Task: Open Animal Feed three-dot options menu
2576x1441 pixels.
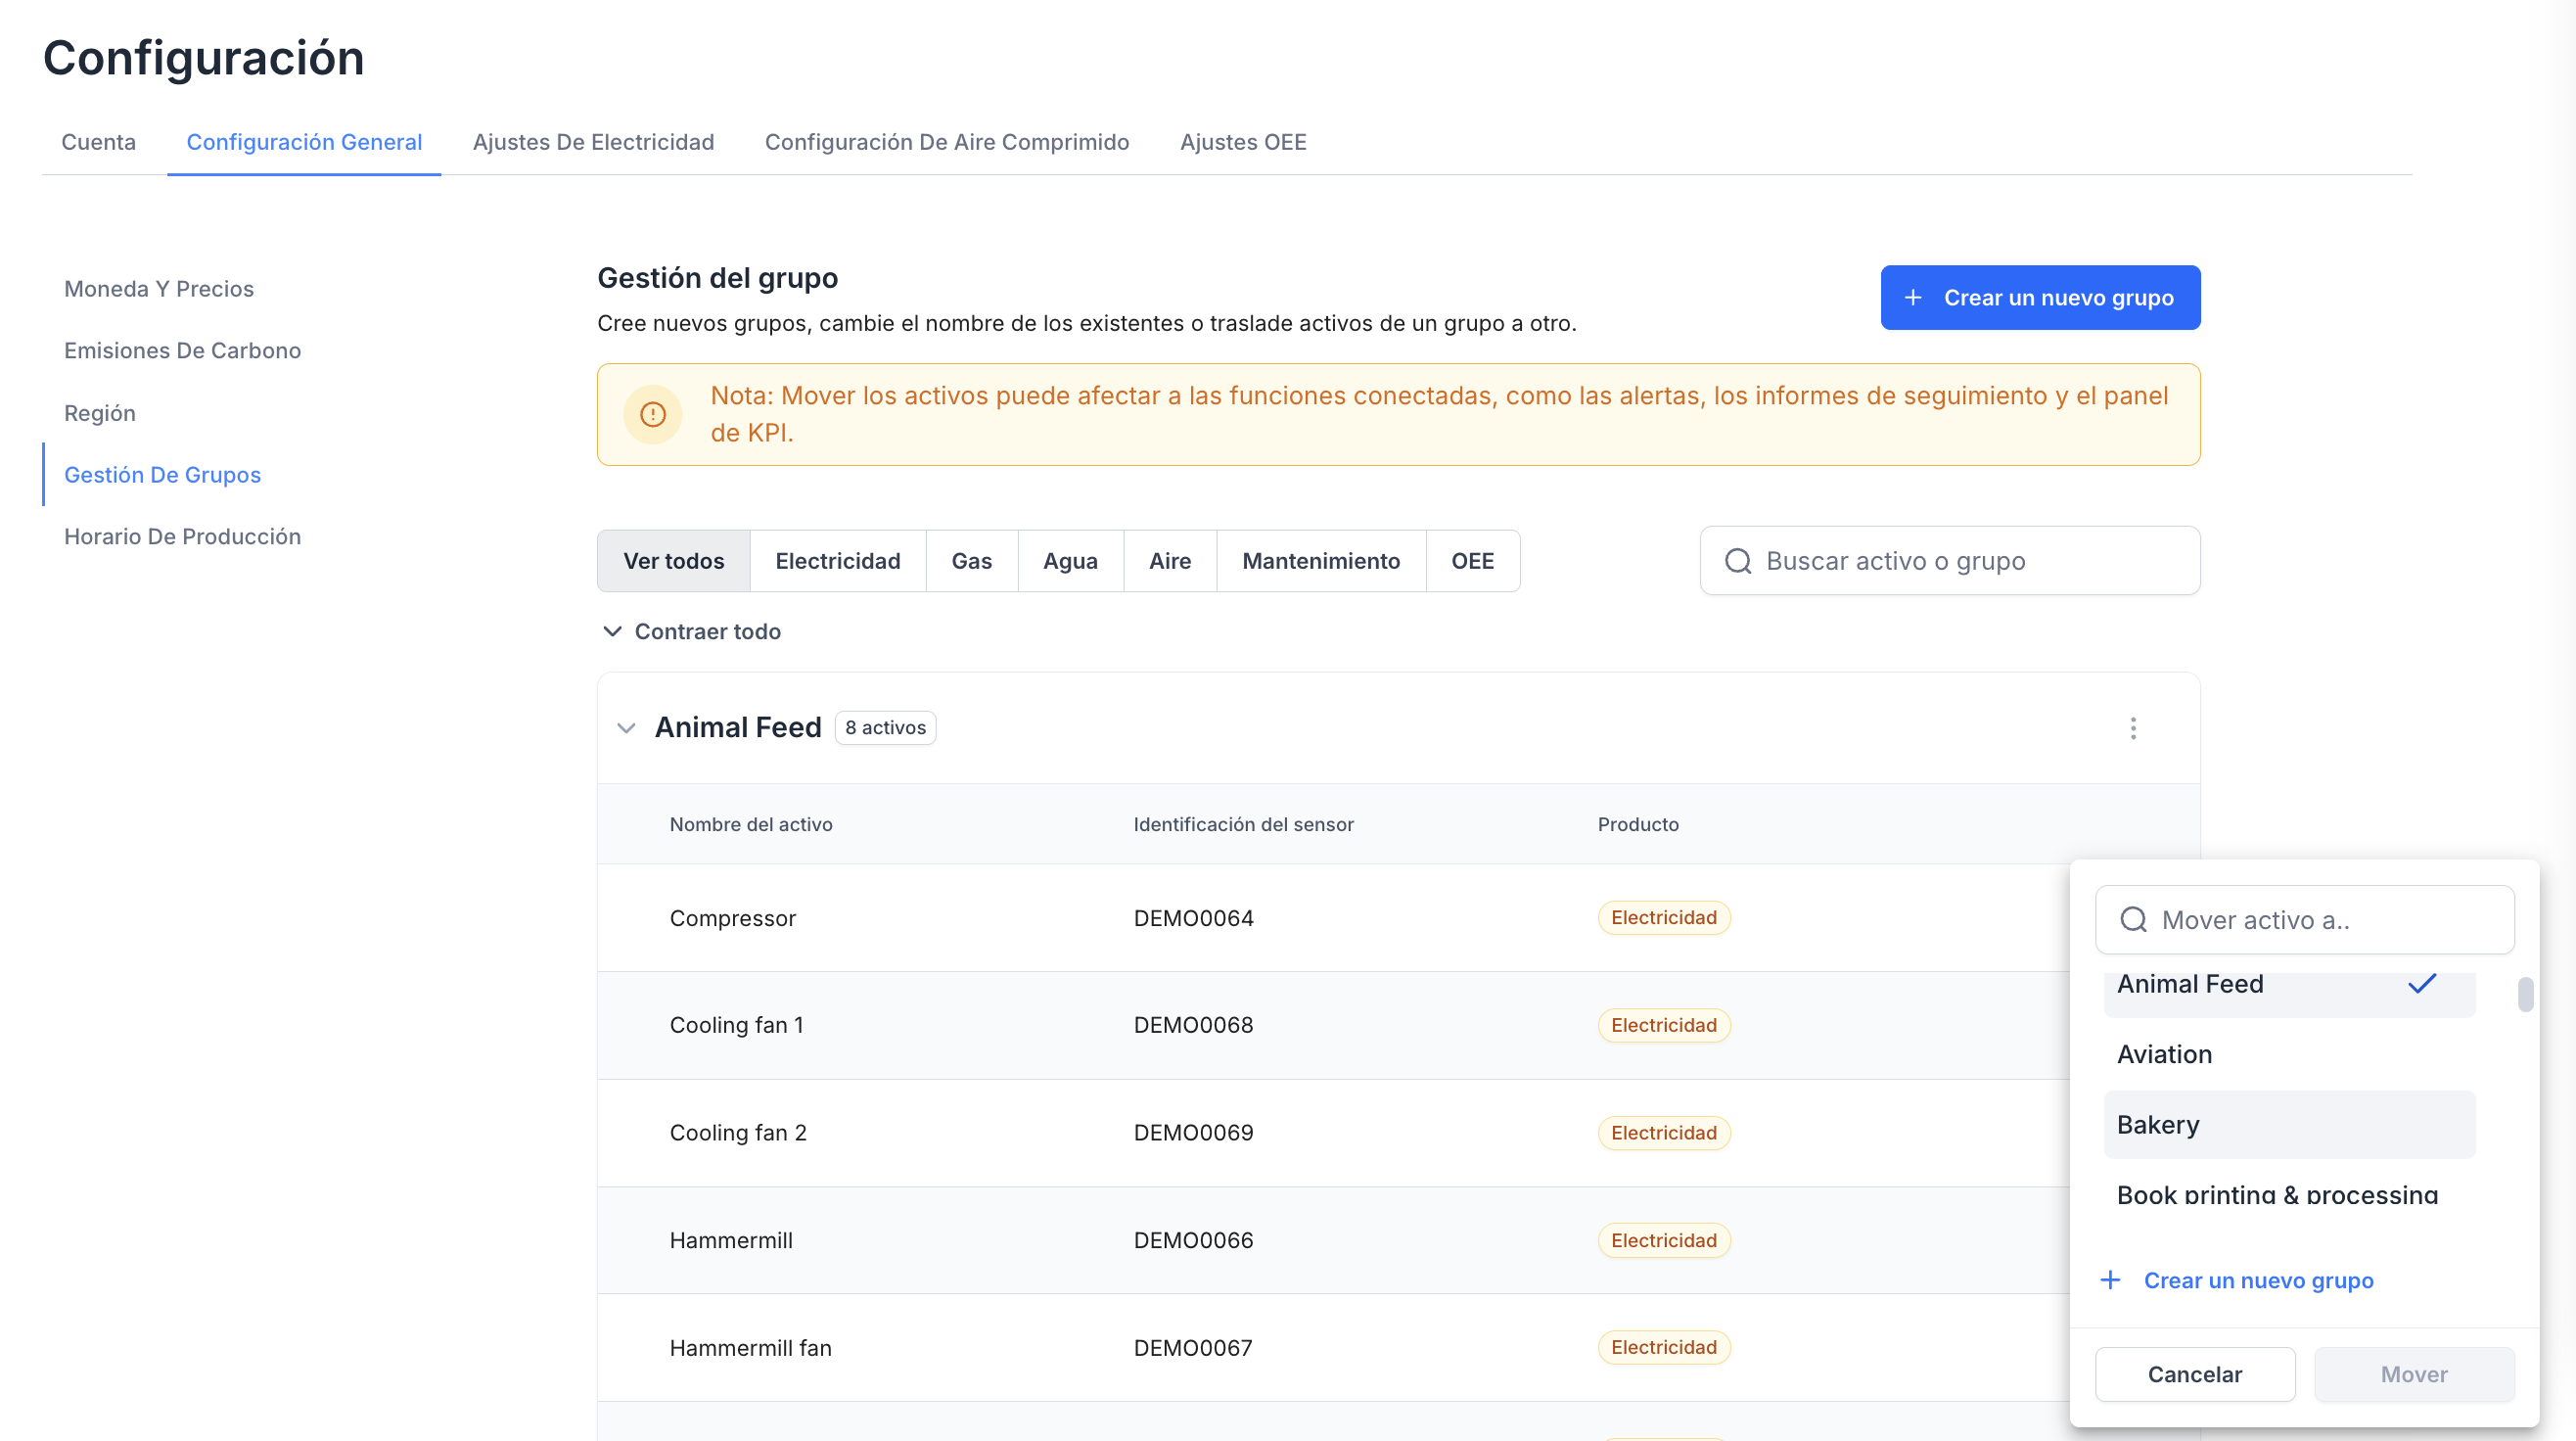Action: (2132, 728)
